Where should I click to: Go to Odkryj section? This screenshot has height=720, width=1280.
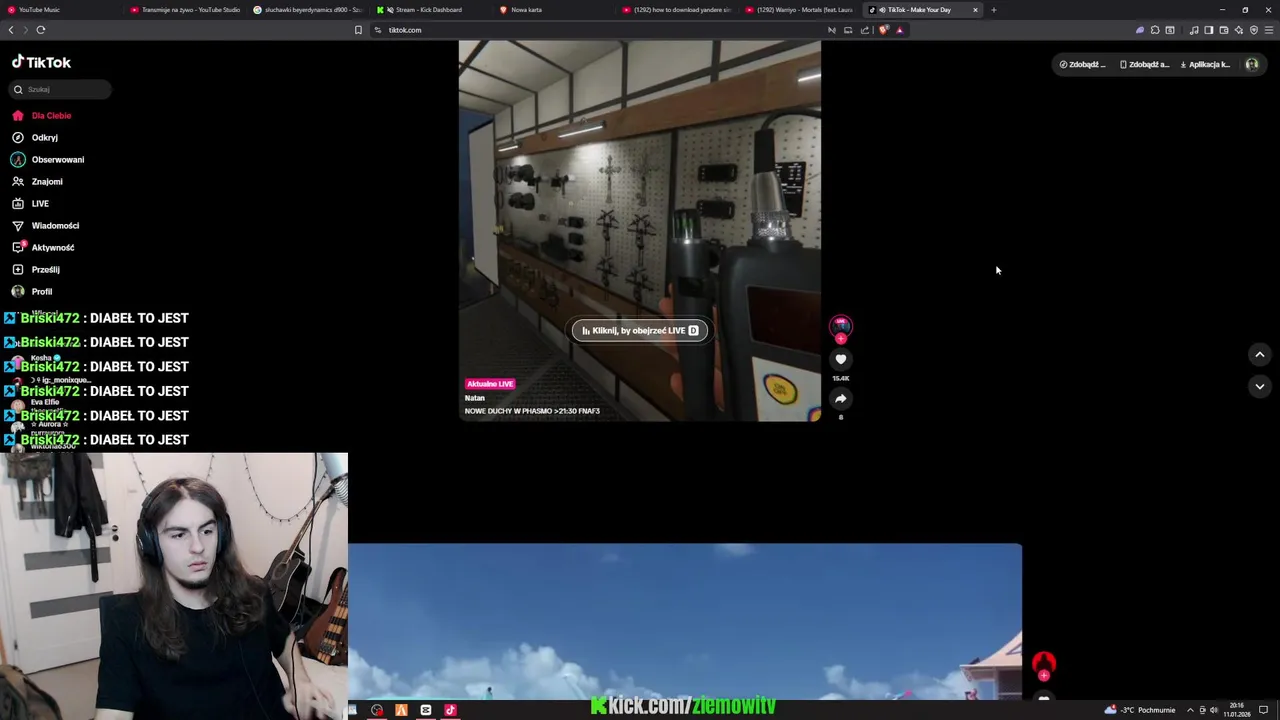click(x=35, y=137)
